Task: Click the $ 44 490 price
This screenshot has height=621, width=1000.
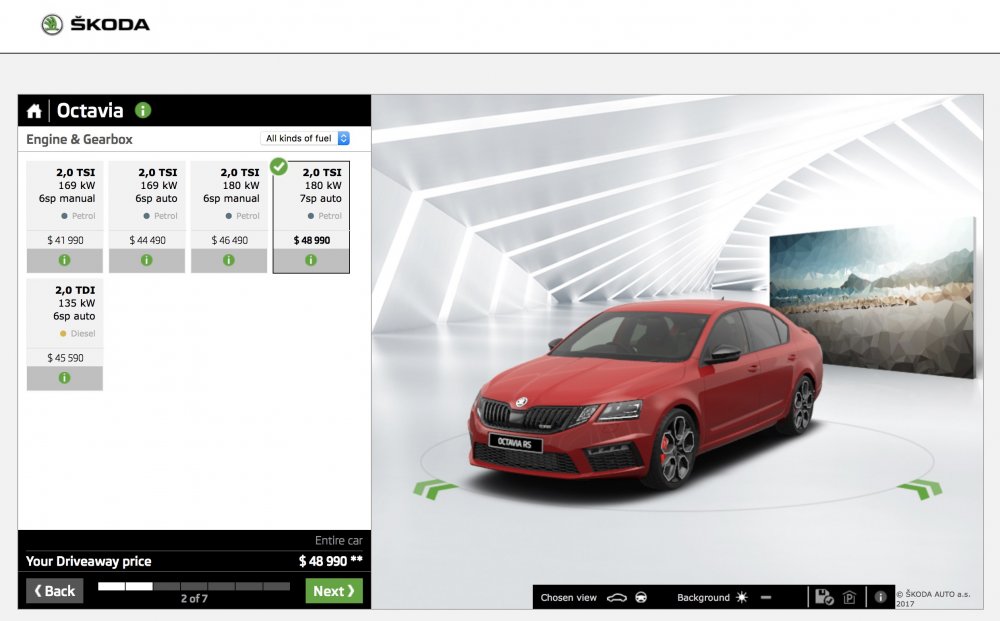Action: (x=147, y=240)
